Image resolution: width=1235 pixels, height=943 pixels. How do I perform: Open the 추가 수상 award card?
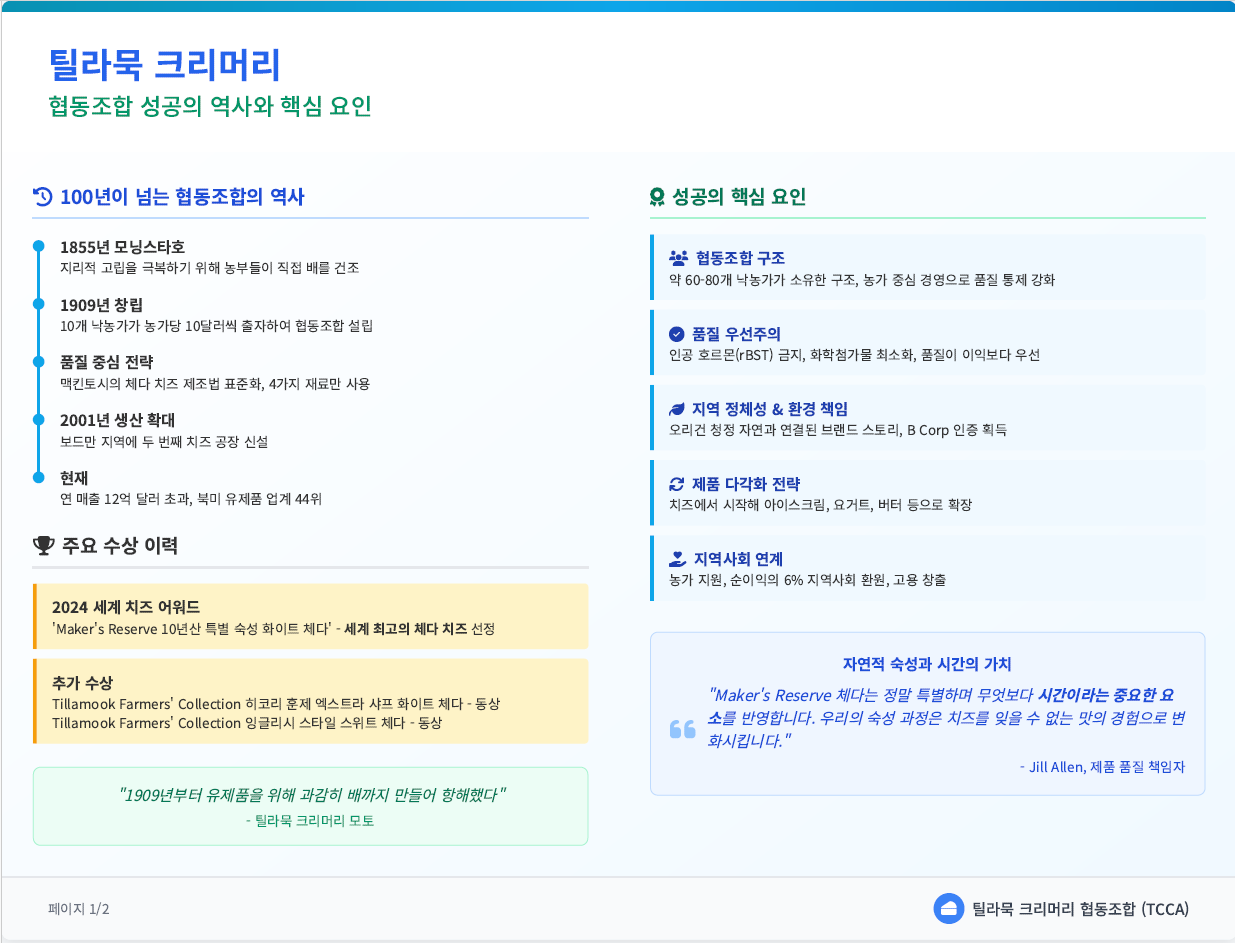[x=311, y=701]
